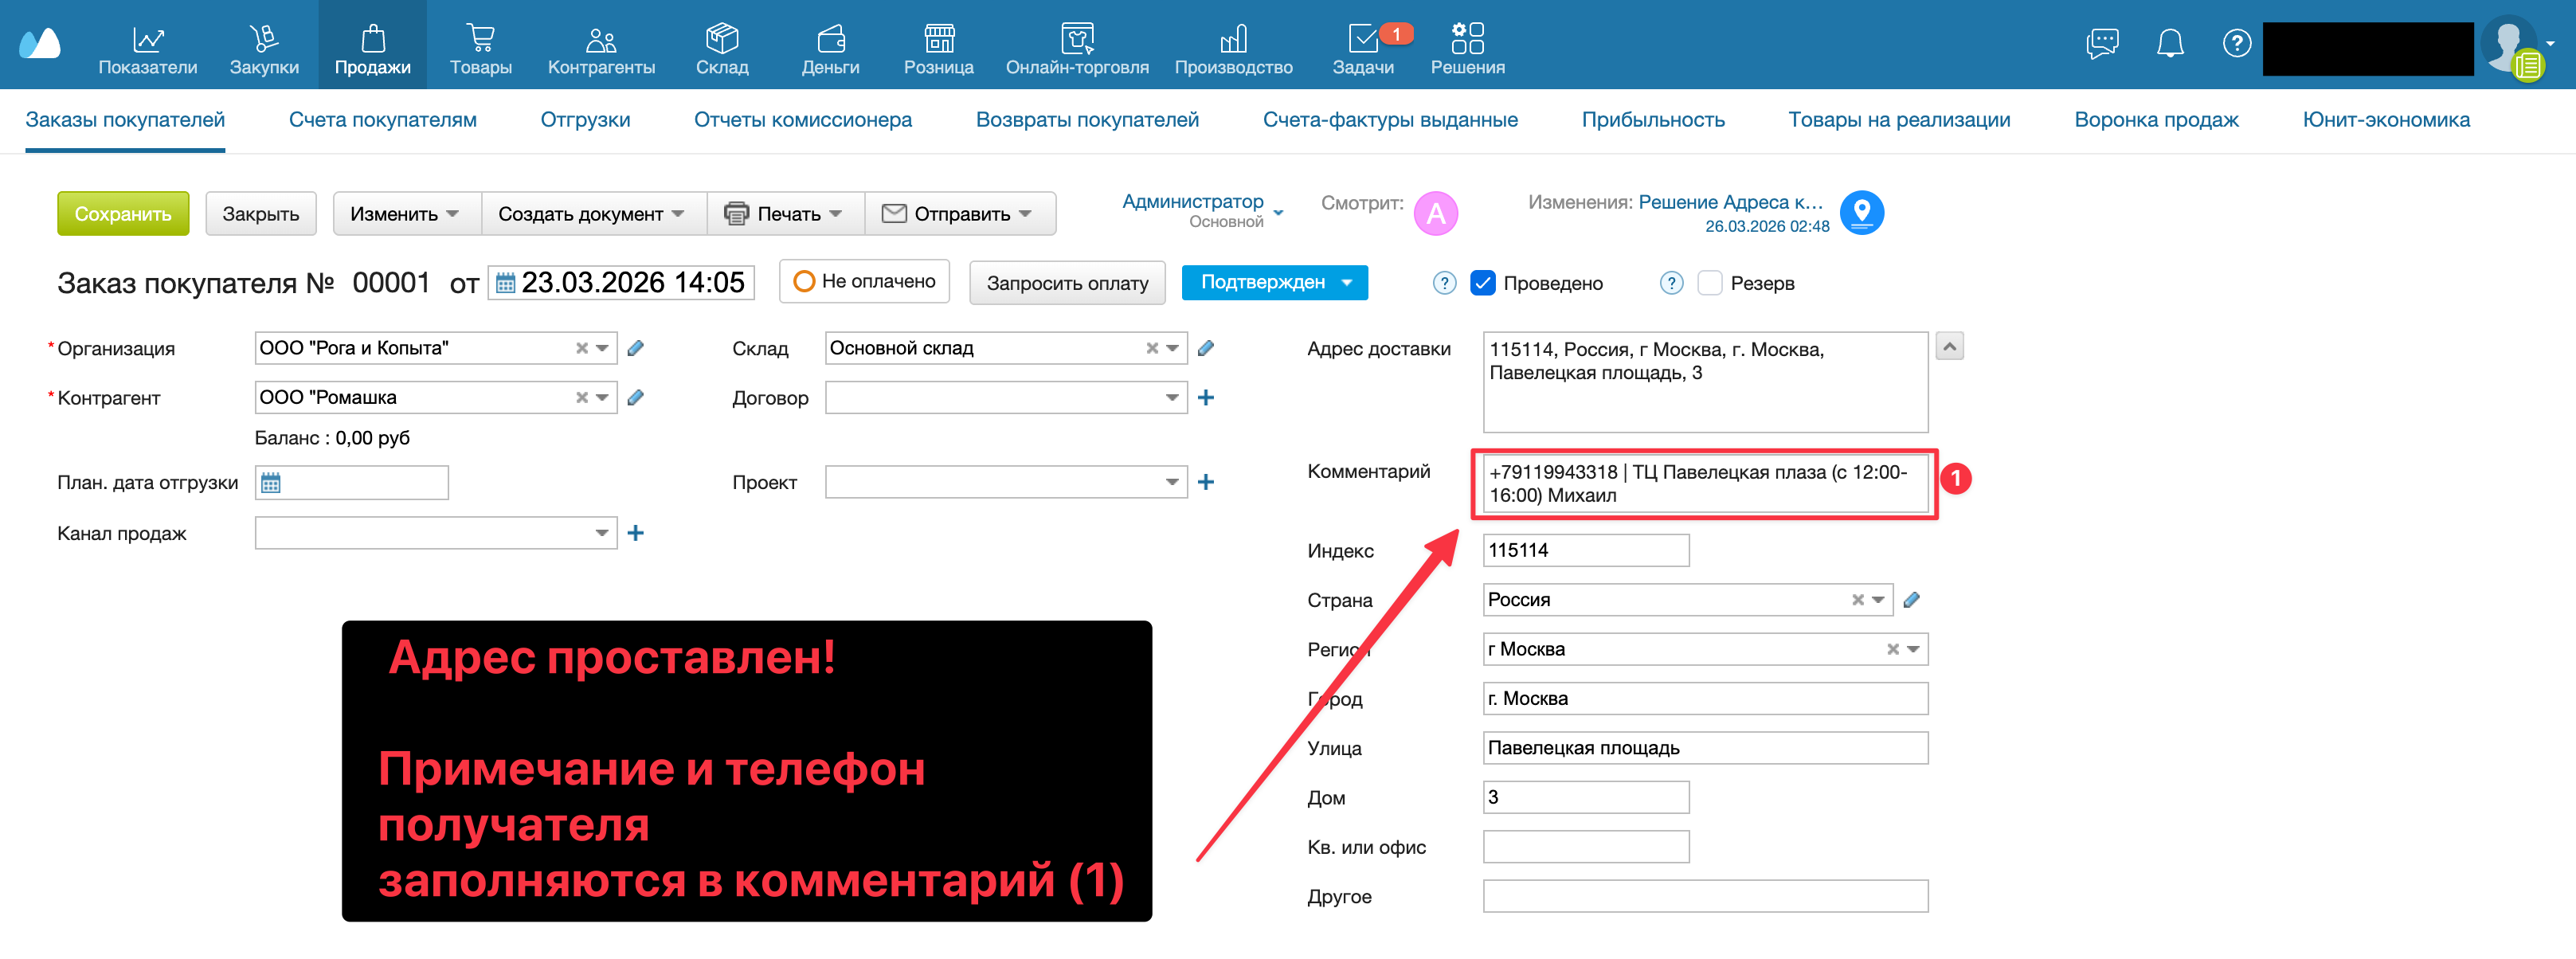The image size is (2576, 959).
Task: Expand the Печать dropdown
Action: pyautogui.click(x=785, y=213)
